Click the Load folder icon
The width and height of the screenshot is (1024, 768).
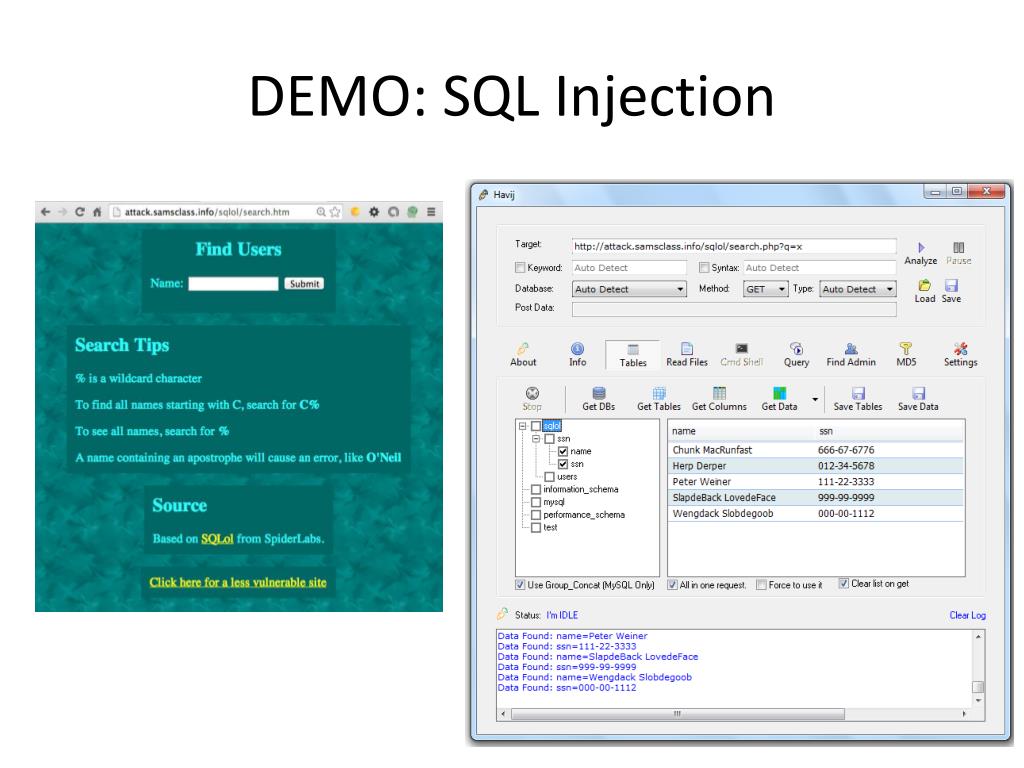point(924,285)
